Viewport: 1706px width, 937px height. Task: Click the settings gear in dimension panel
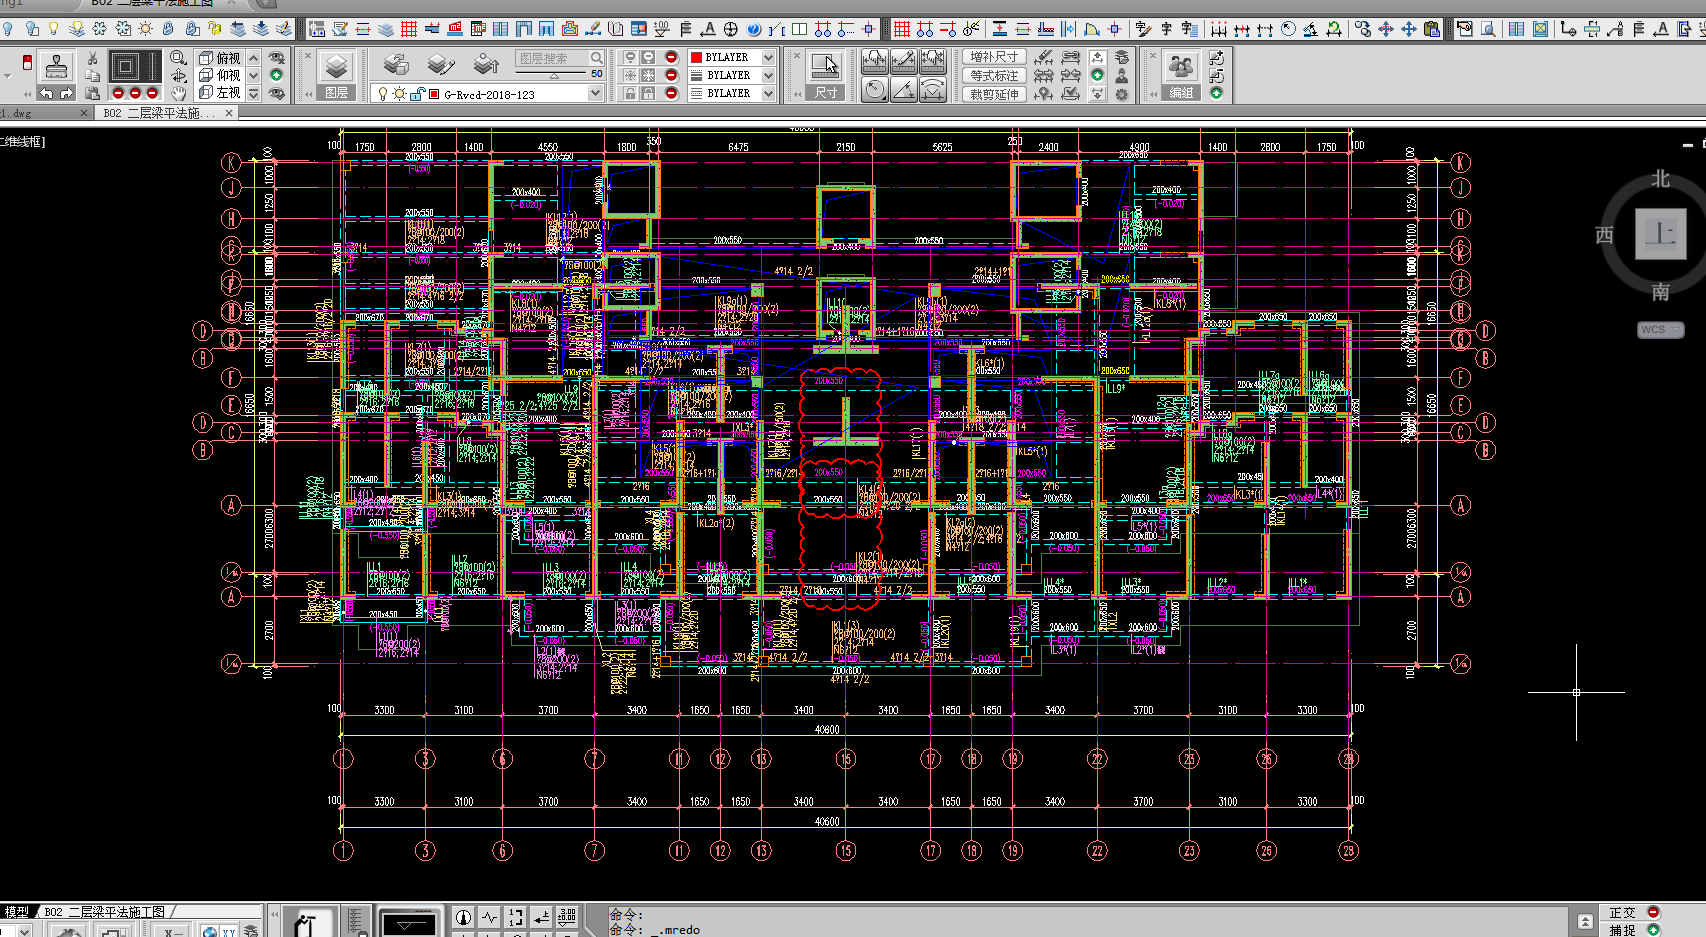click(1122, 94)
